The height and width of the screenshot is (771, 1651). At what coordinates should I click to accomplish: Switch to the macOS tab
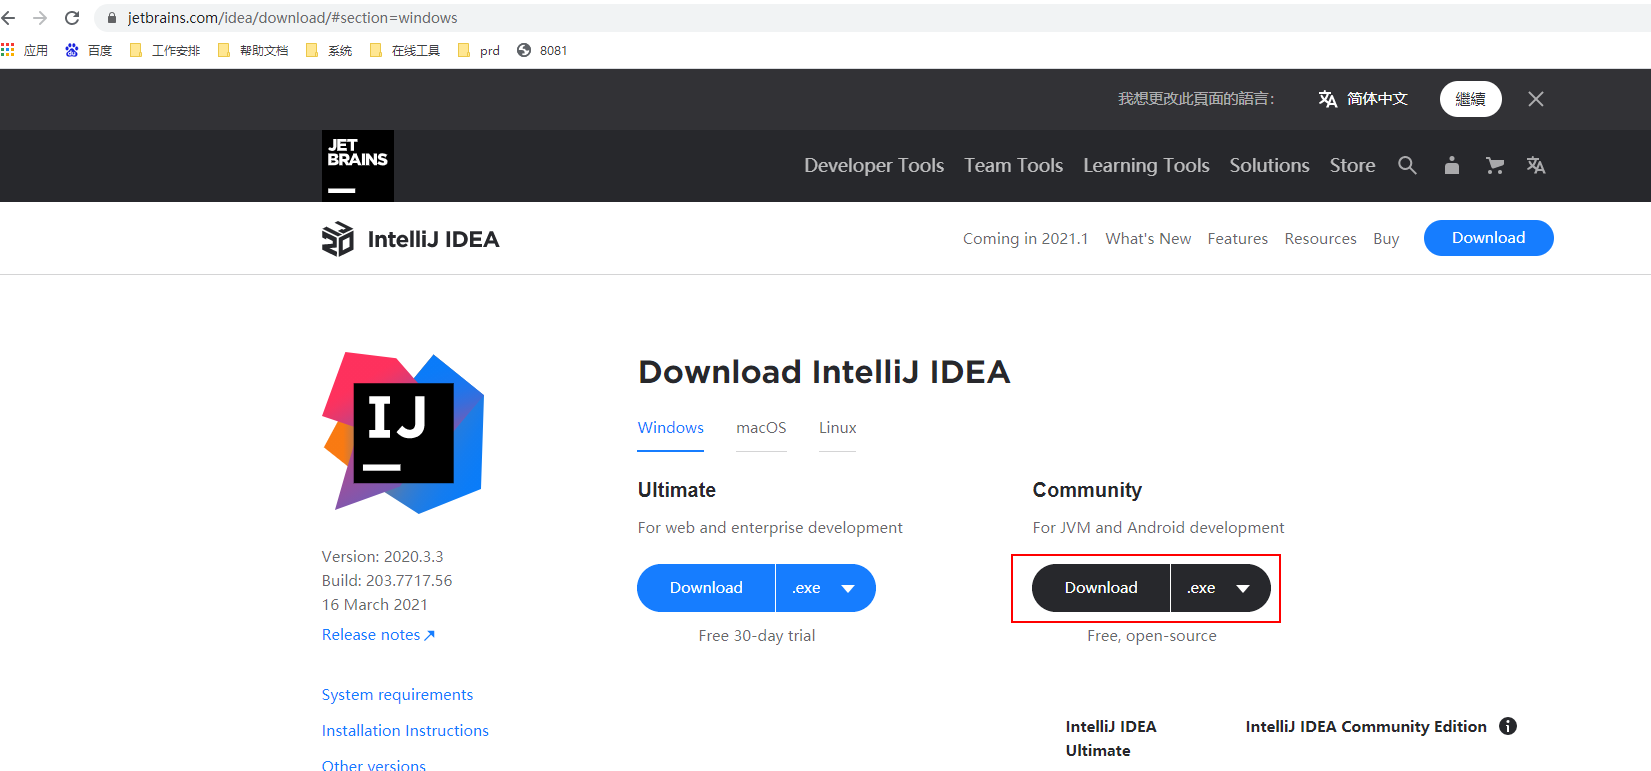click(x=761, y=428)
